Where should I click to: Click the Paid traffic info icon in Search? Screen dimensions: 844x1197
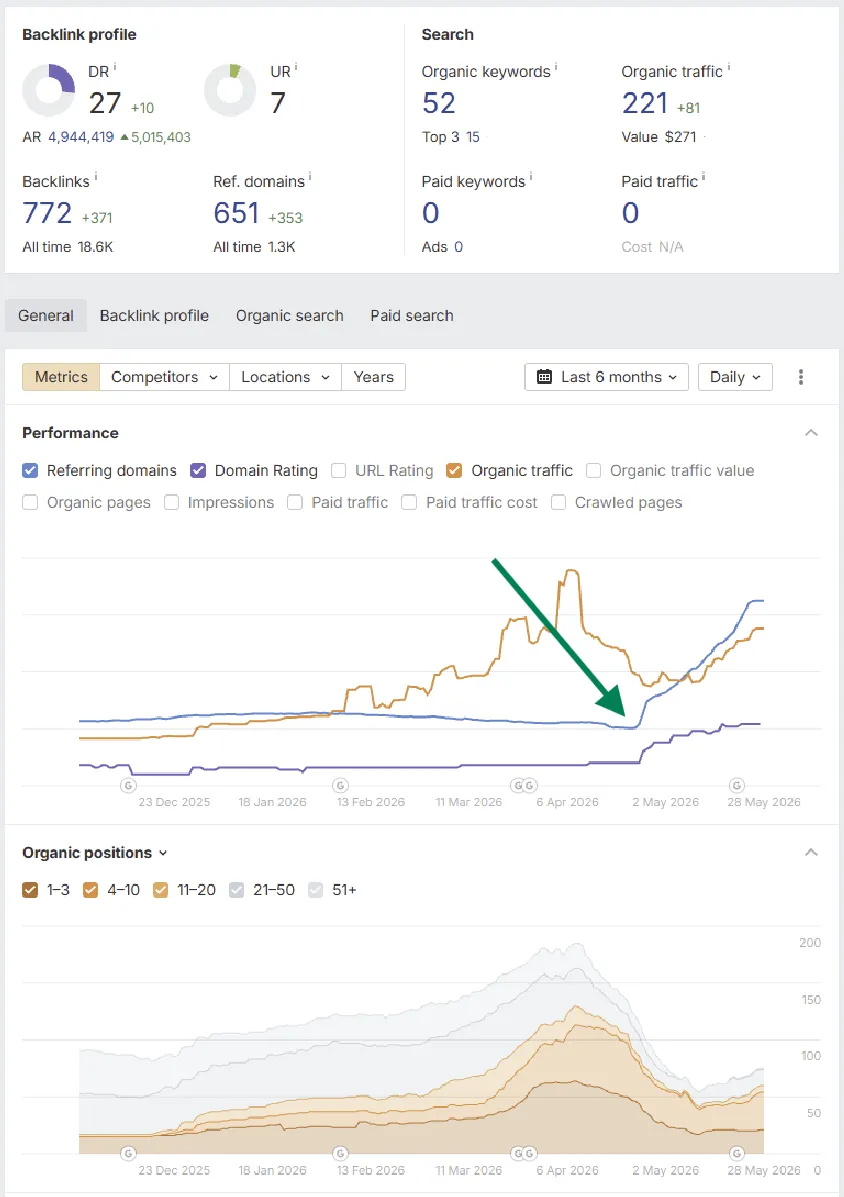coord(704,177)
